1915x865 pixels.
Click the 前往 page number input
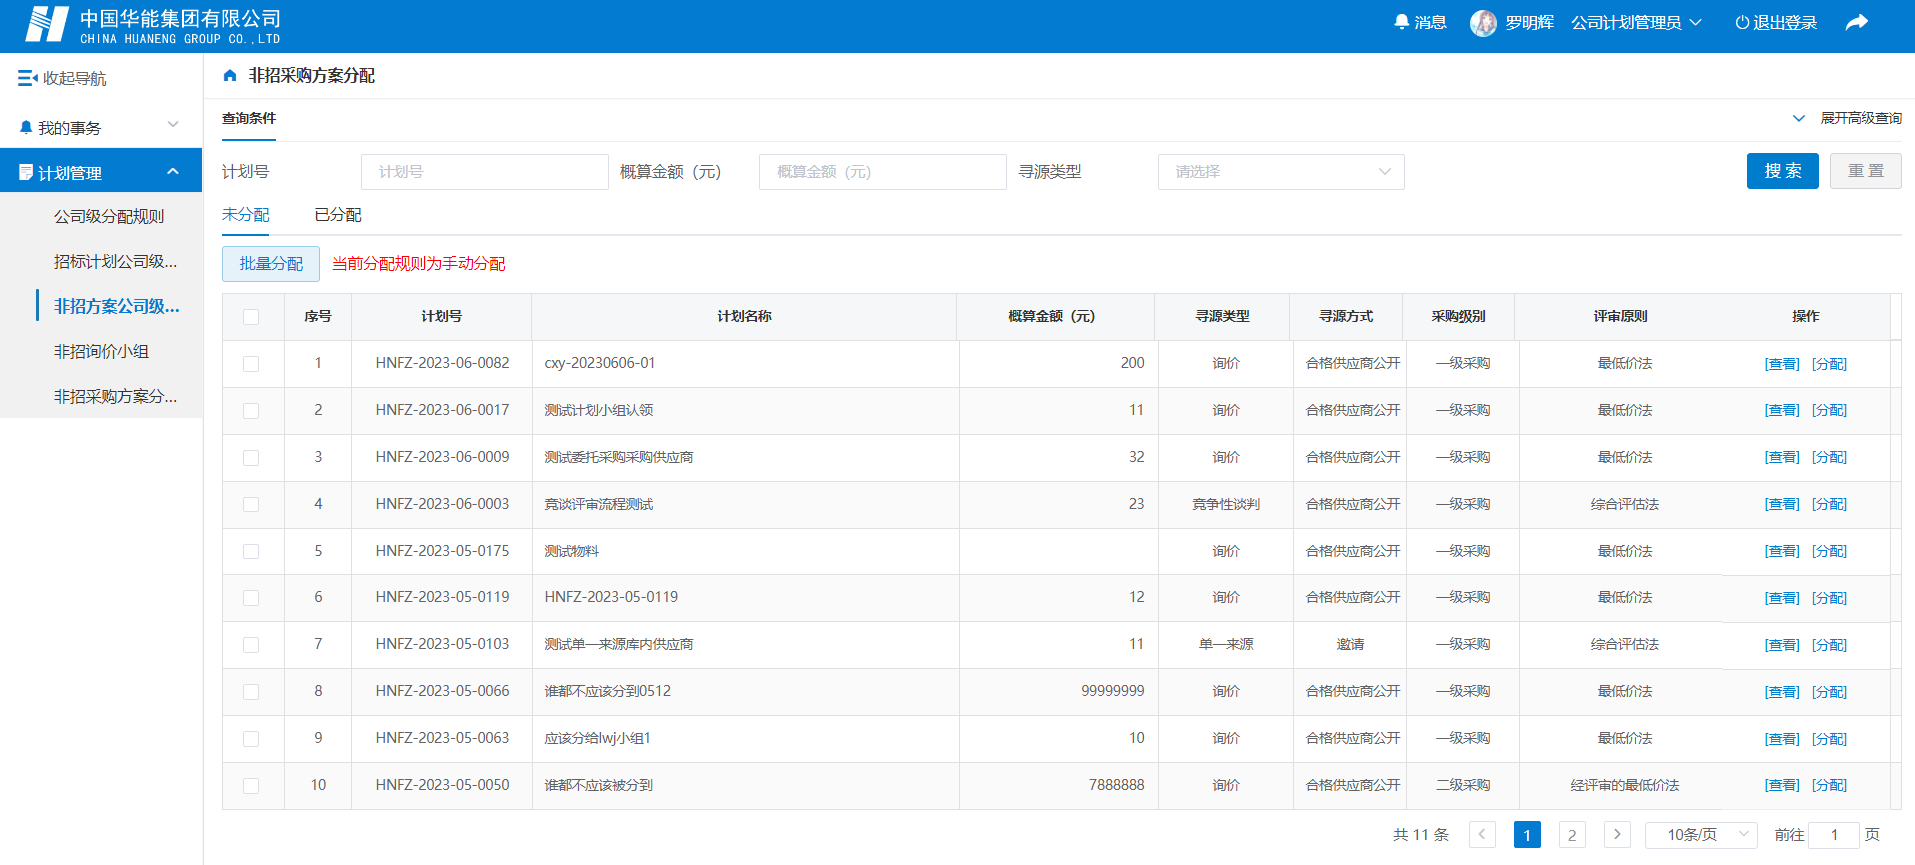click(x=1835, y=835)
